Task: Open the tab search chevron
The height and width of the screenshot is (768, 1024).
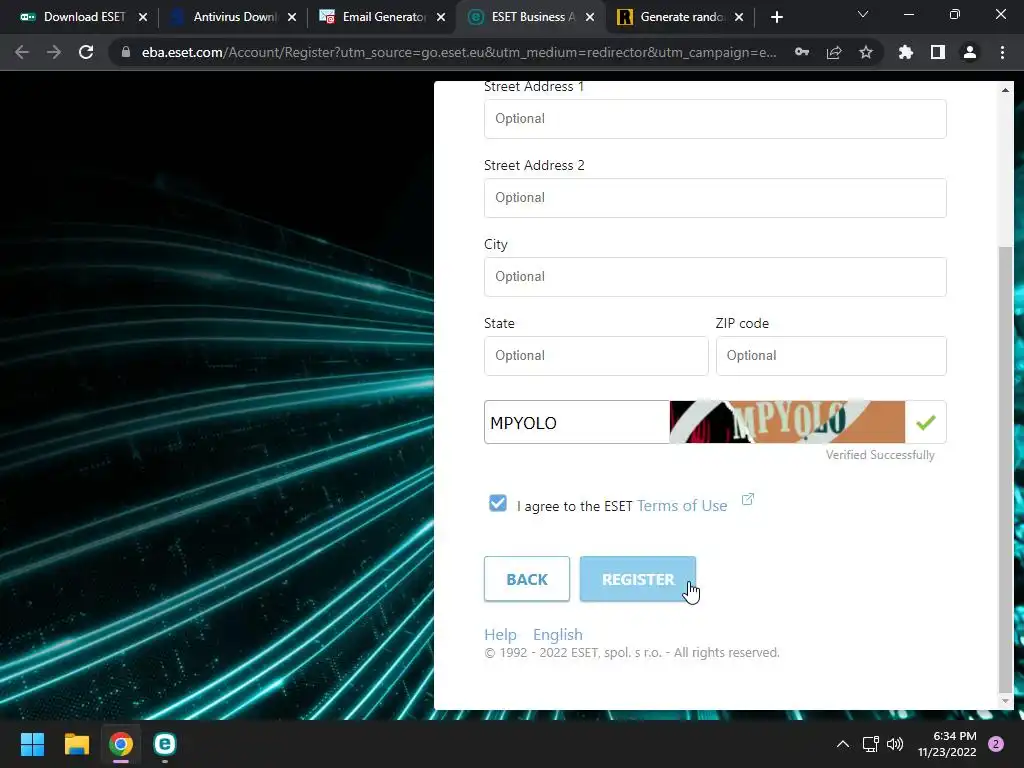Action: coord(863,14)
